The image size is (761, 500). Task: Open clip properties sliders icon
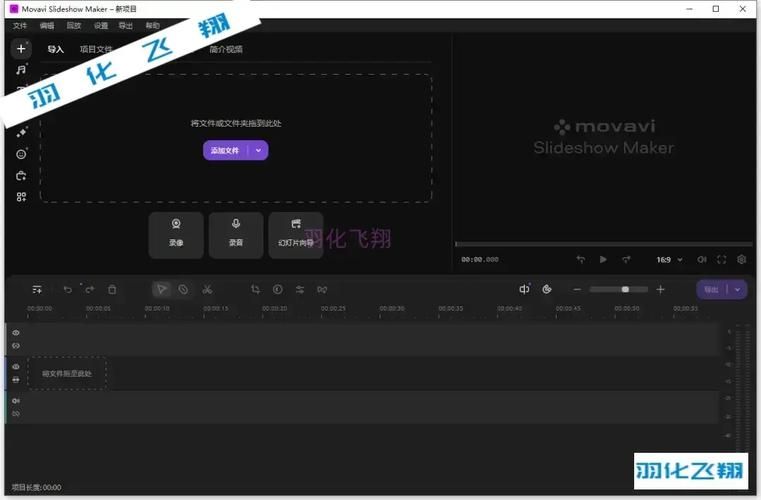tap(300, 290)
